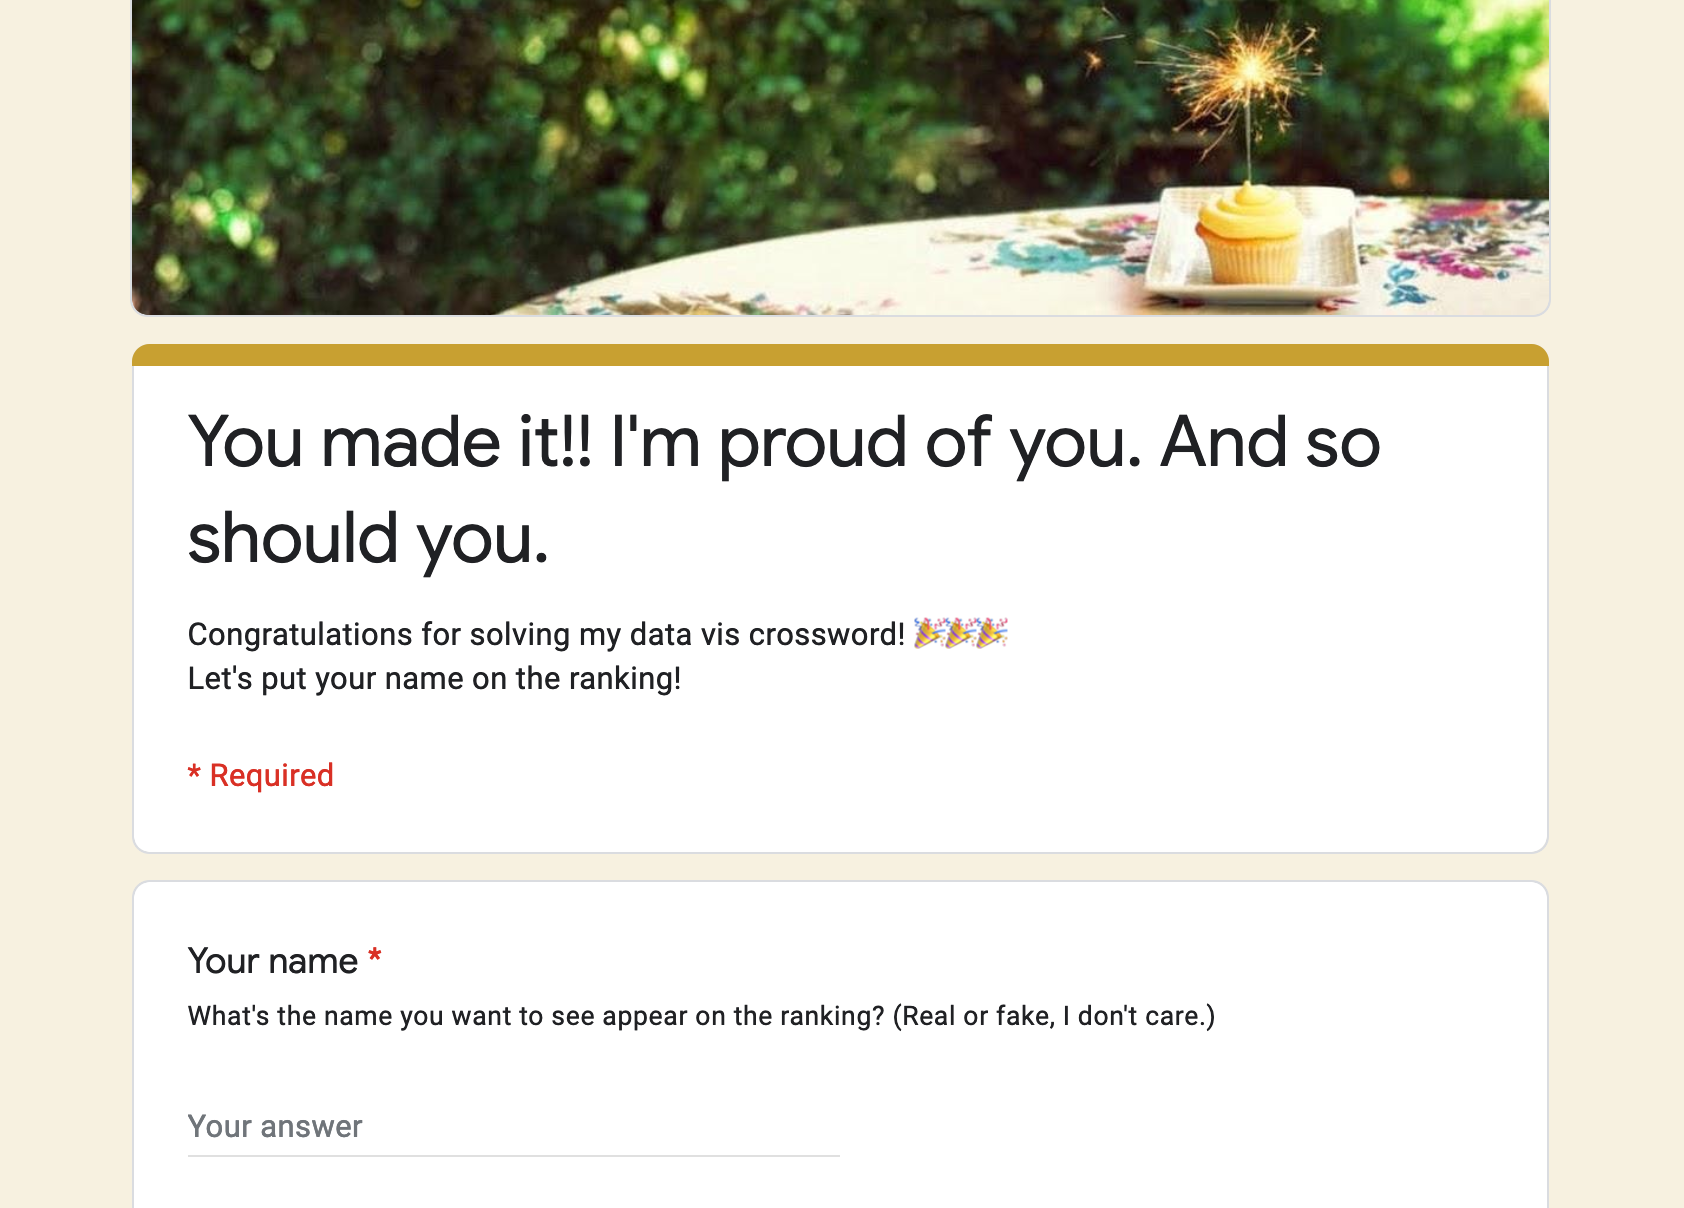Click the 'Real or fake, I don't care' hint
The height and width of the screenshot is (1208, 1684).
coord(1054,1016)
